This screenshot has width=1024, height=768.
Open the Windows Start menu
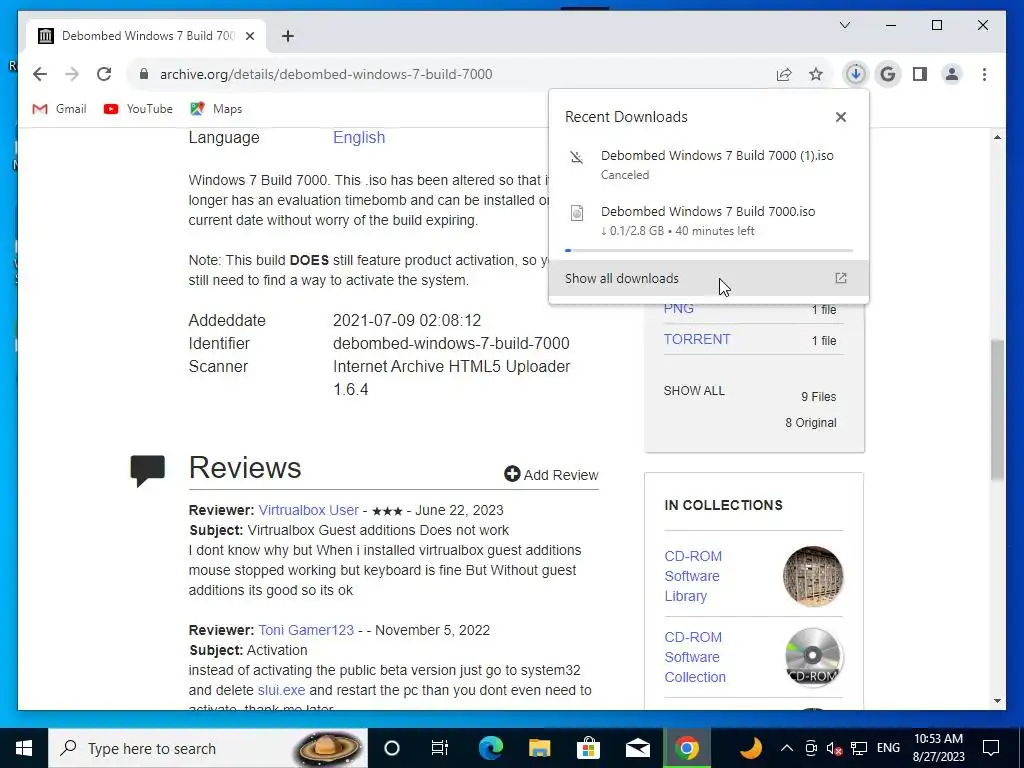24,748
